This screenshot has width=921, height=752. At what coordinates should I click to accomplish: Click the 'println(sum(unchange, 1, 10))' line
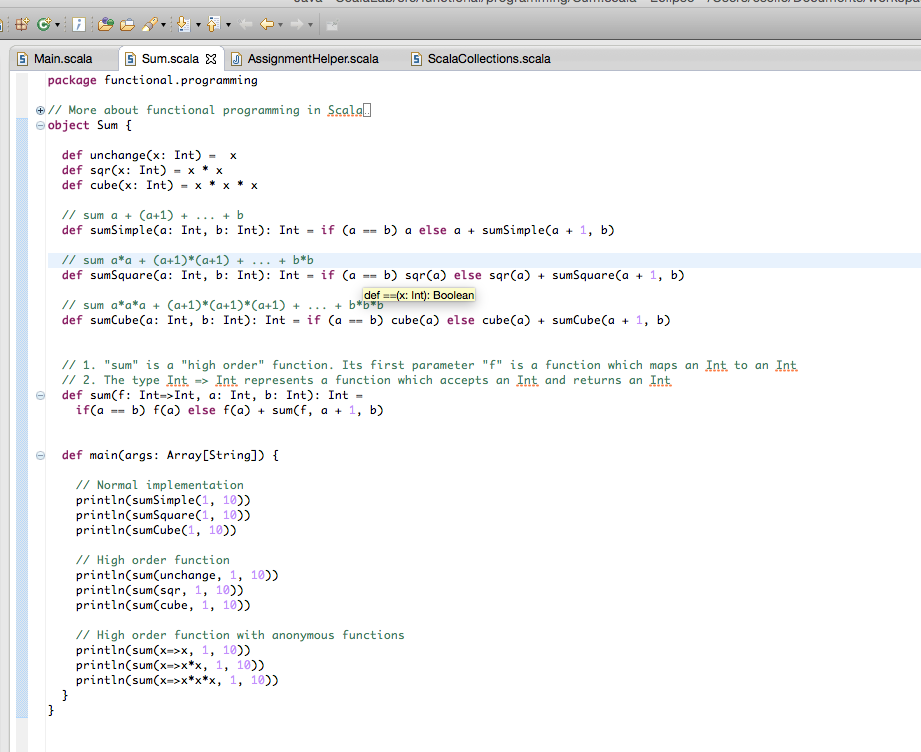point(177,575)
